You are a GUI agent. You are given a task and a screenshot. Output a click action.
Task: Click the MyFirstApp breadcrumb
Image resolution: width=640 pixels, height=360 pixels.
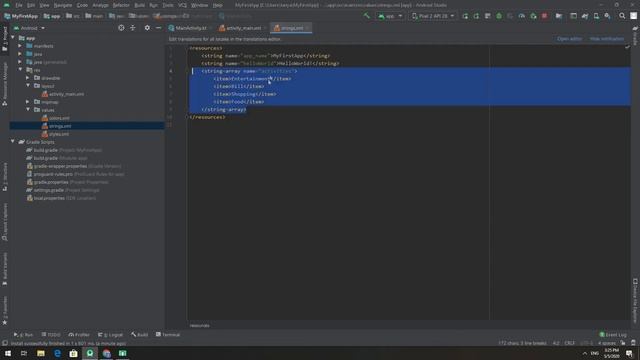(20, 16)
